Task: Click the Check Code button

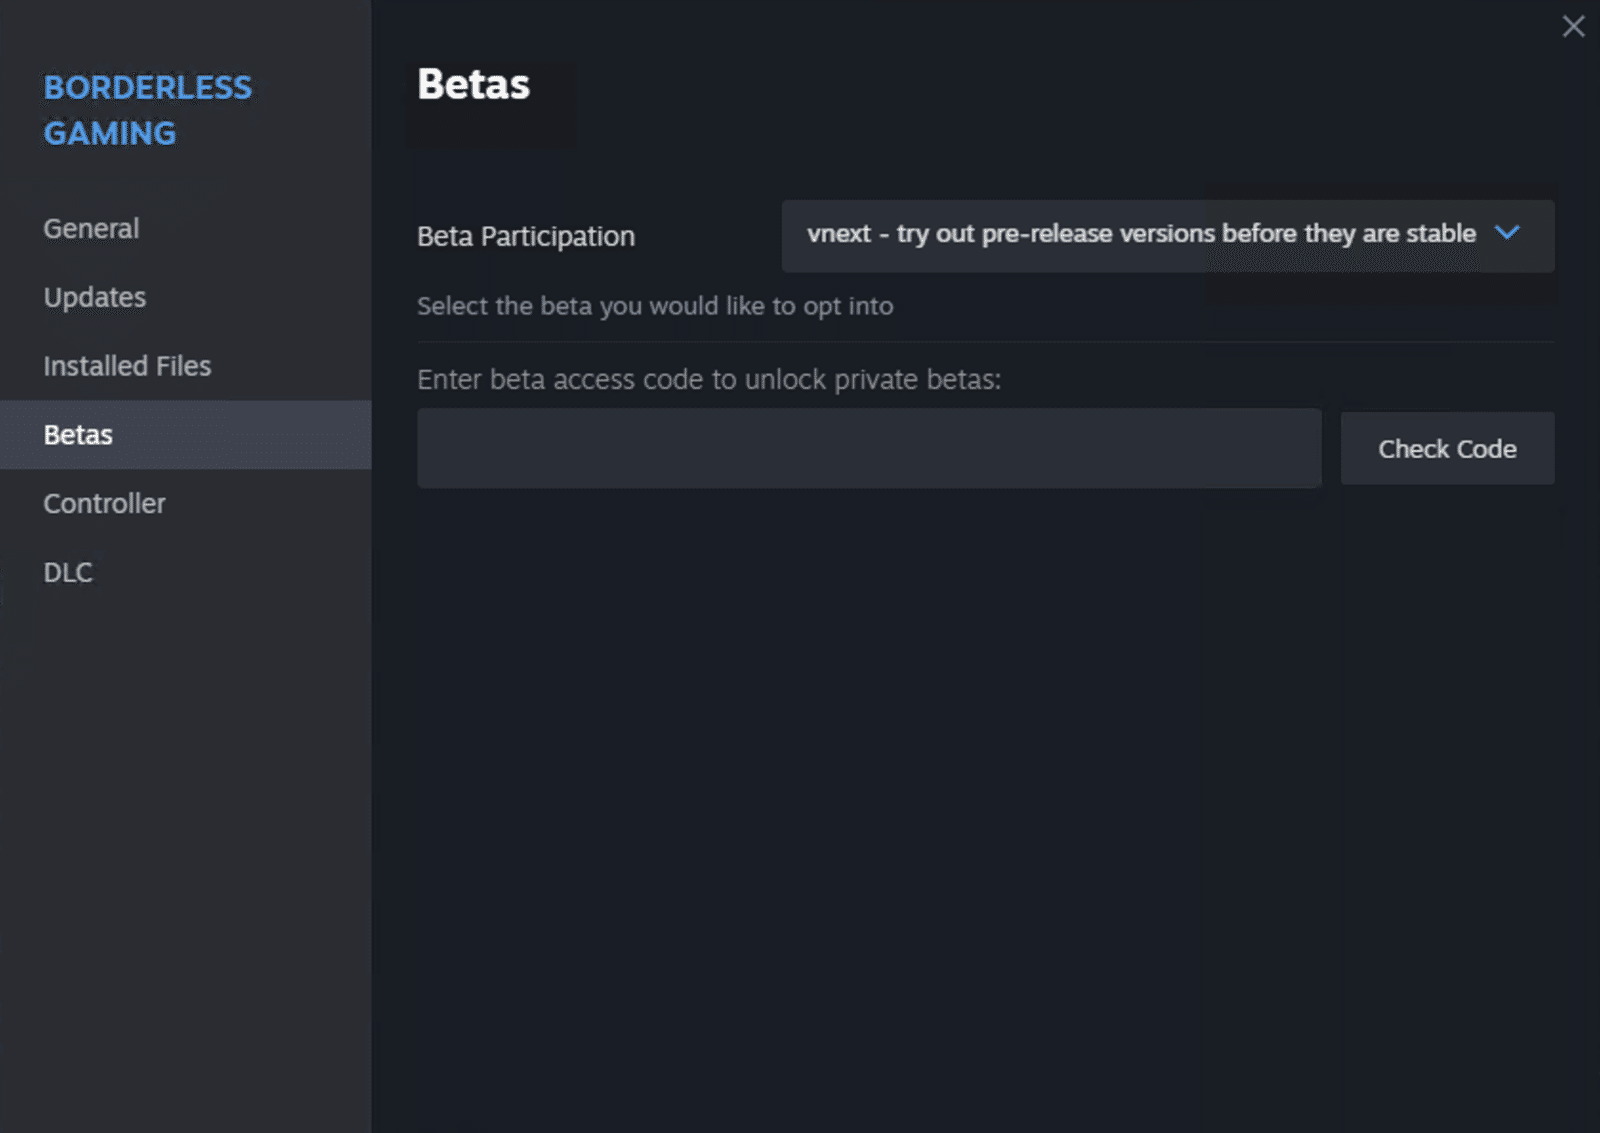Action: (1447, 449)
